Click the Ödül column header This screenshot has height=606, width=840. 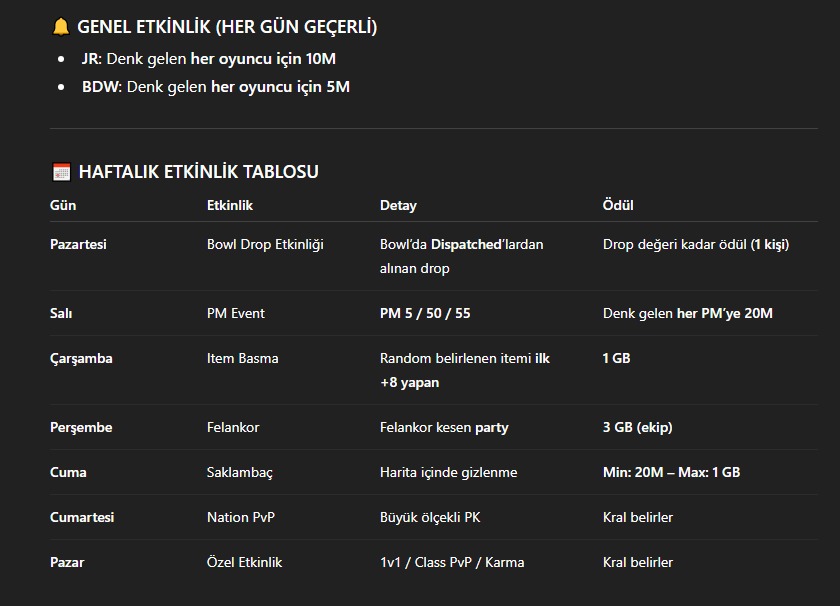point(618,205)
